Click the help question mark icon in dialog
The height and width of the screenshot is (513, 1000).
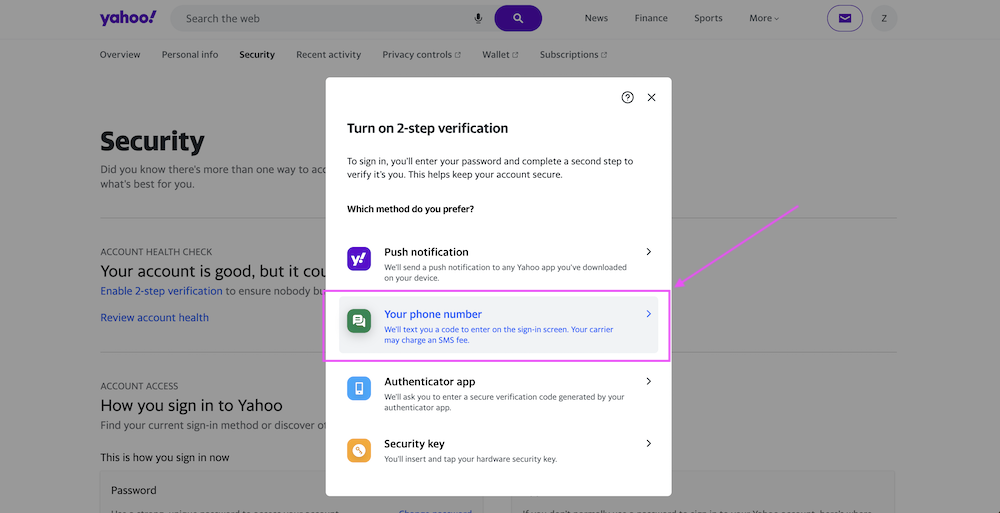(627, 97)
